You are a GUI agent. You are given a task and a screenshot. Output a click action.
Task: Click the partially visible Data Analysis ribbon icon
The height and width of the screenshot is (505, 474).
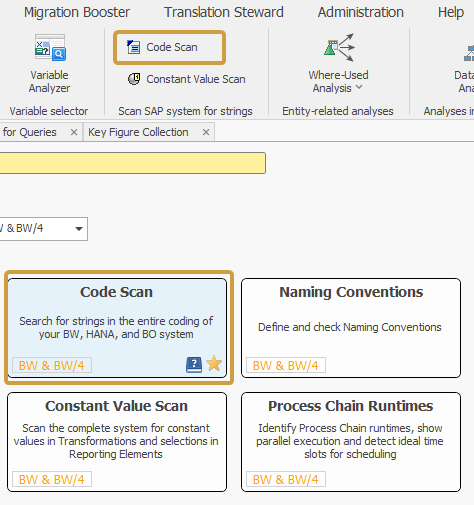coord(469,53)
